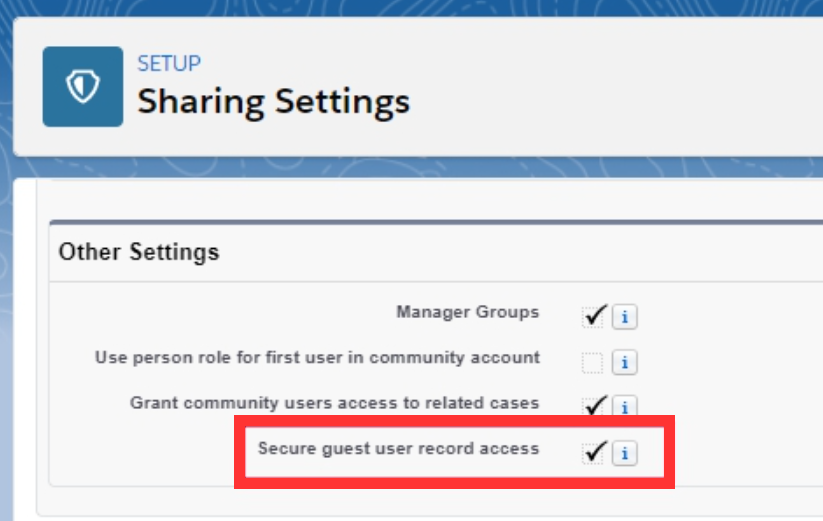Click the Other Settings section header
823x521 pixels.
(x=139, y=251)
